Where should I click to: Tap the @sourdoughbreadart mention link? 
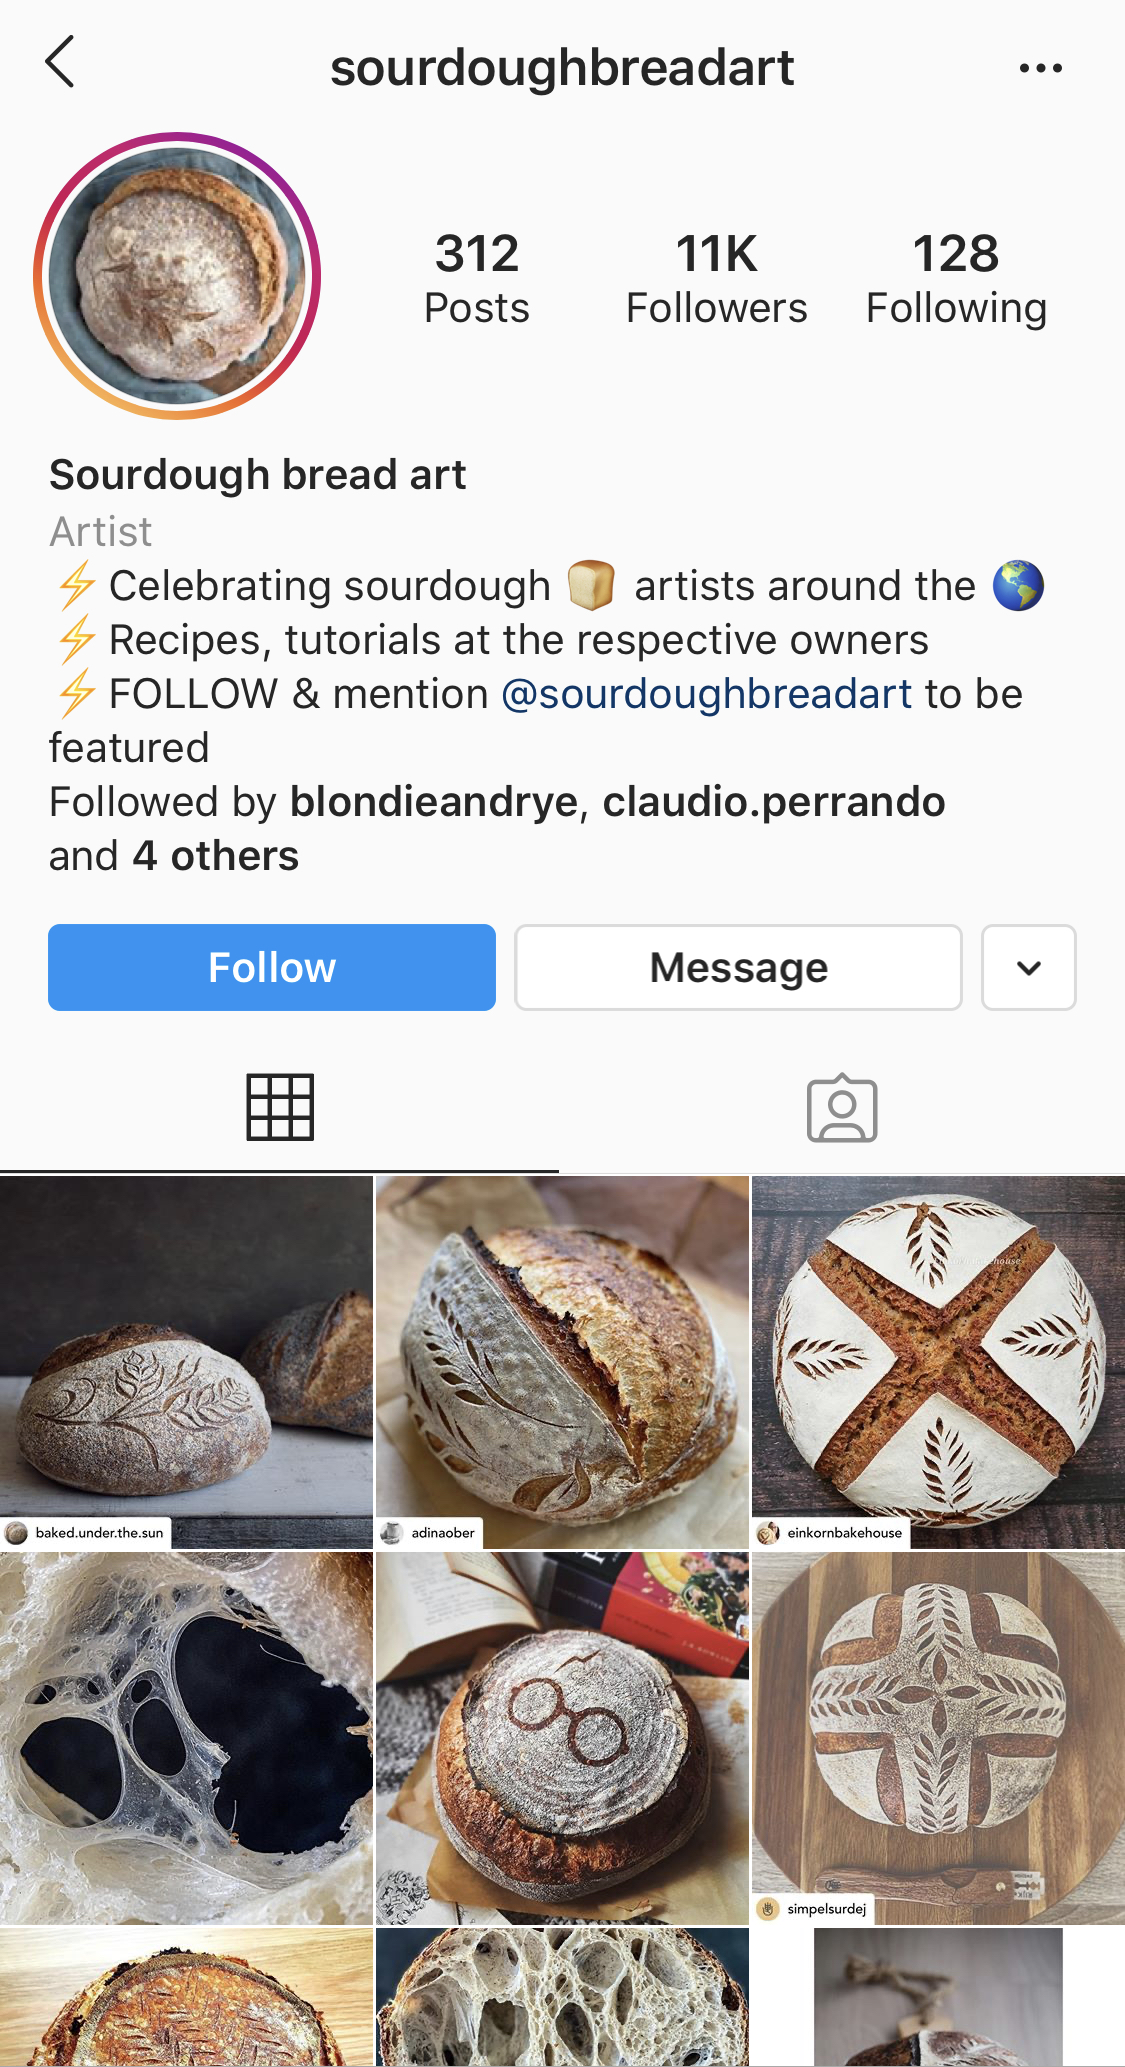point(706,694)
